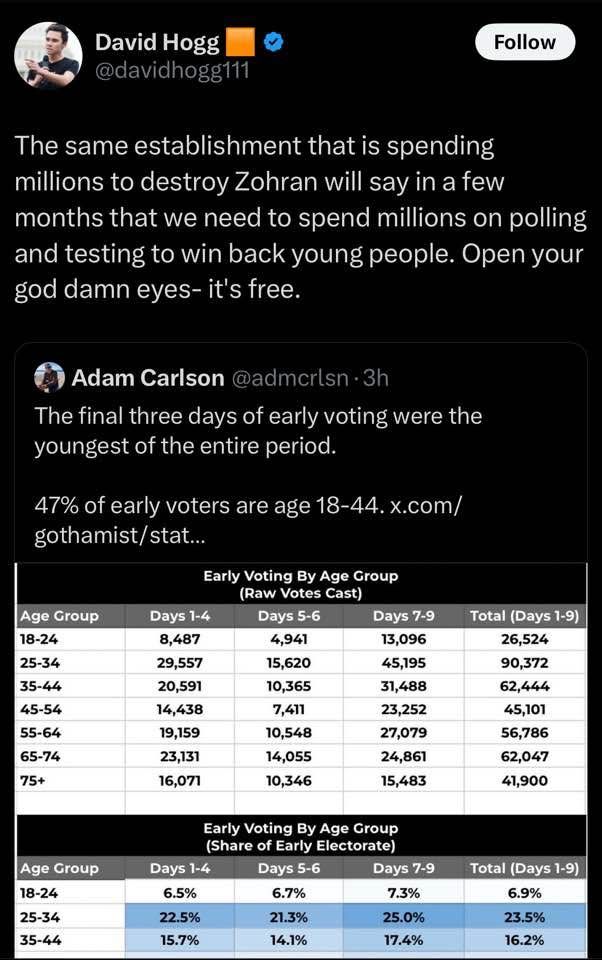Click the 3h timestamp on quoted tweet

tap(375, 378)
